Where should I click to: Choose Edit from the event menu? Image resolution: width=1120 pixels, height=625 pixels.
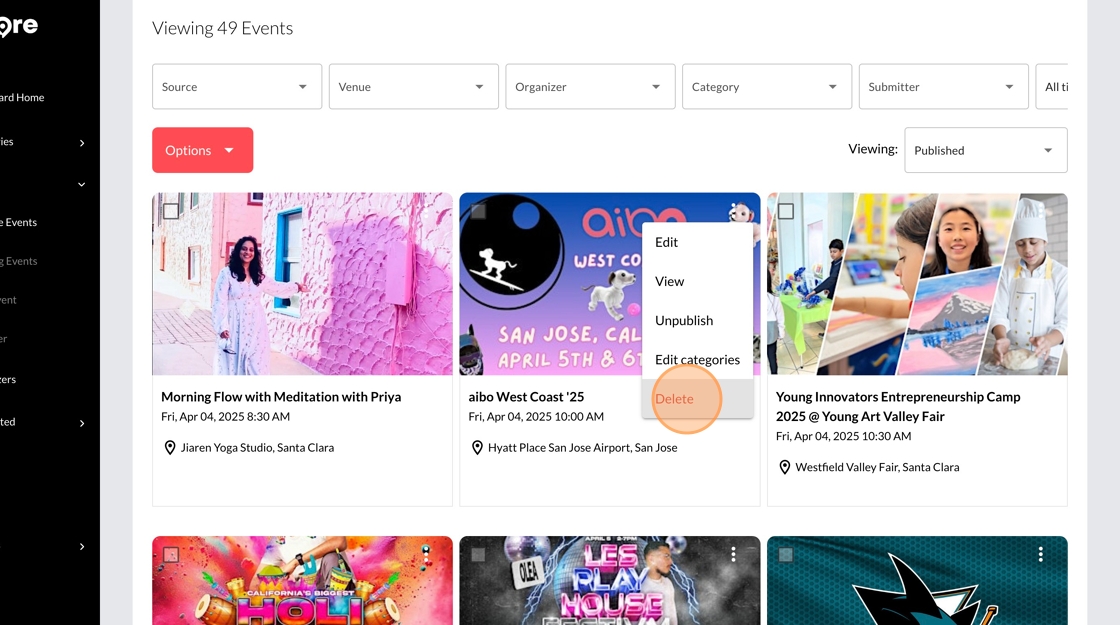[x=697, y=242]
